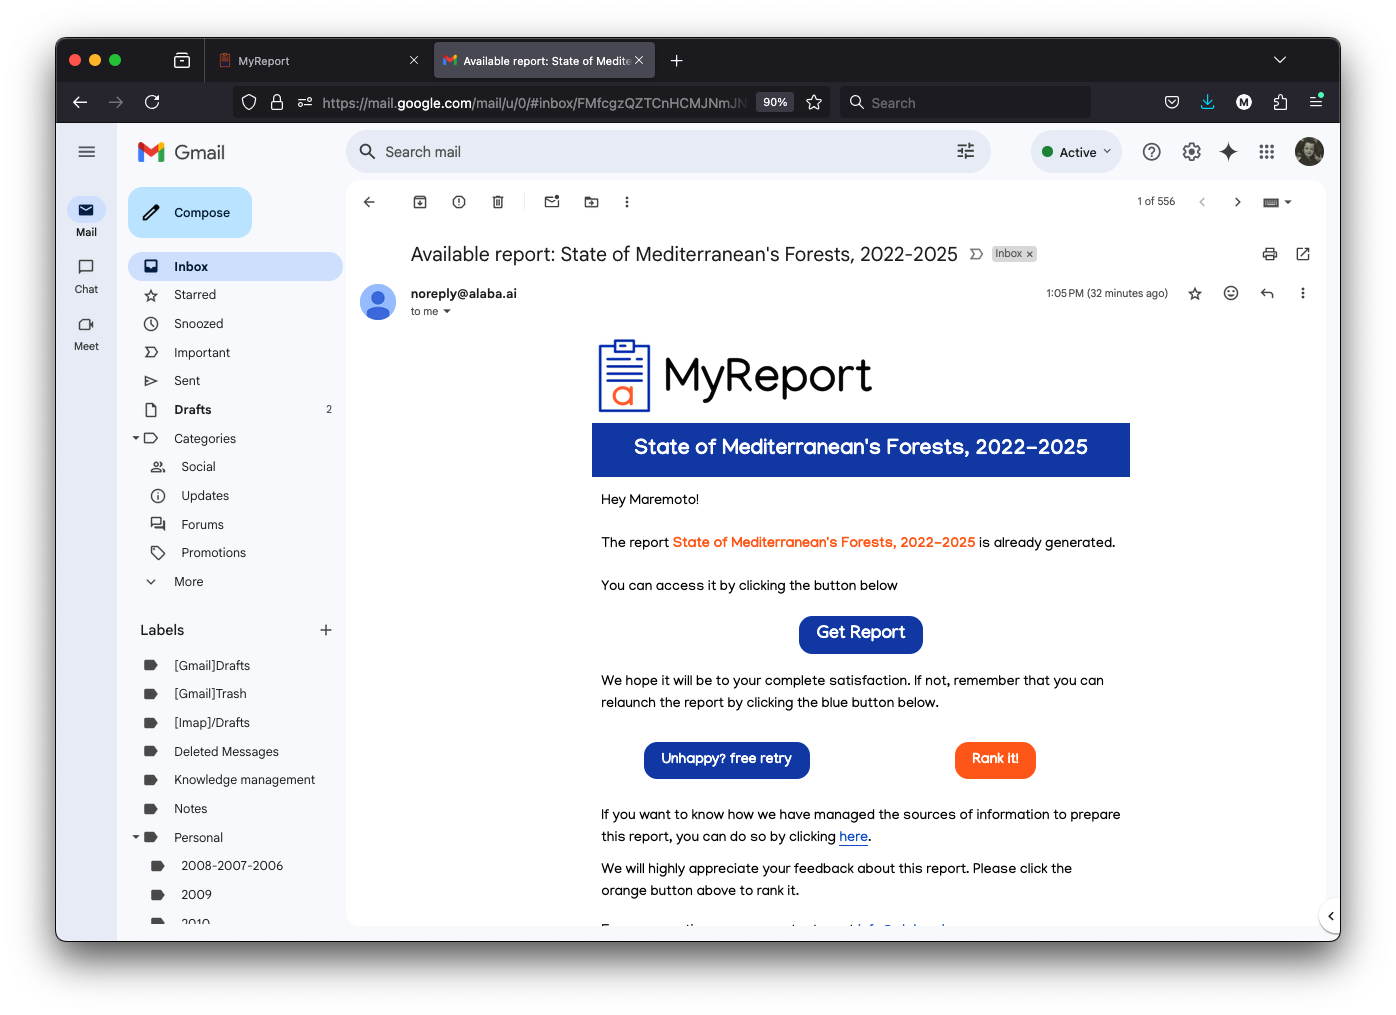1396x1015 pixels.
Task: Open the Firefox extensions puzzle icon
Action: coord(1280,102)
